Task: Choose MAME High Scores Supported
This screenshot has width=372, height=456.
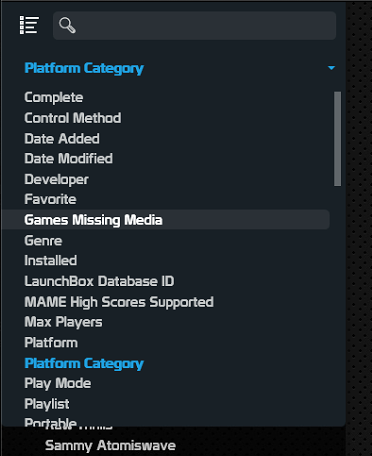Action: point(119,302)
